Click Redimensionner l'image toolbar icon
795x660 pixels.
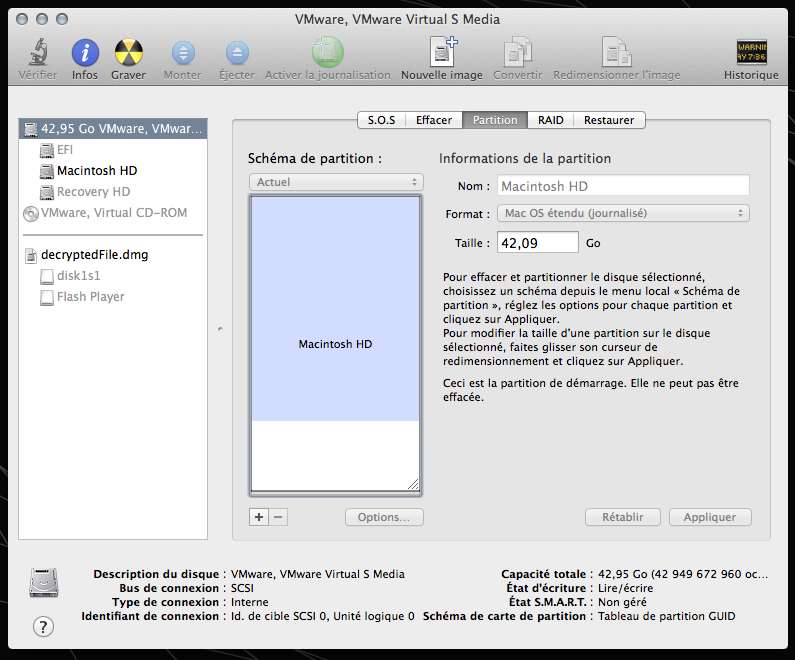[617, 52]
